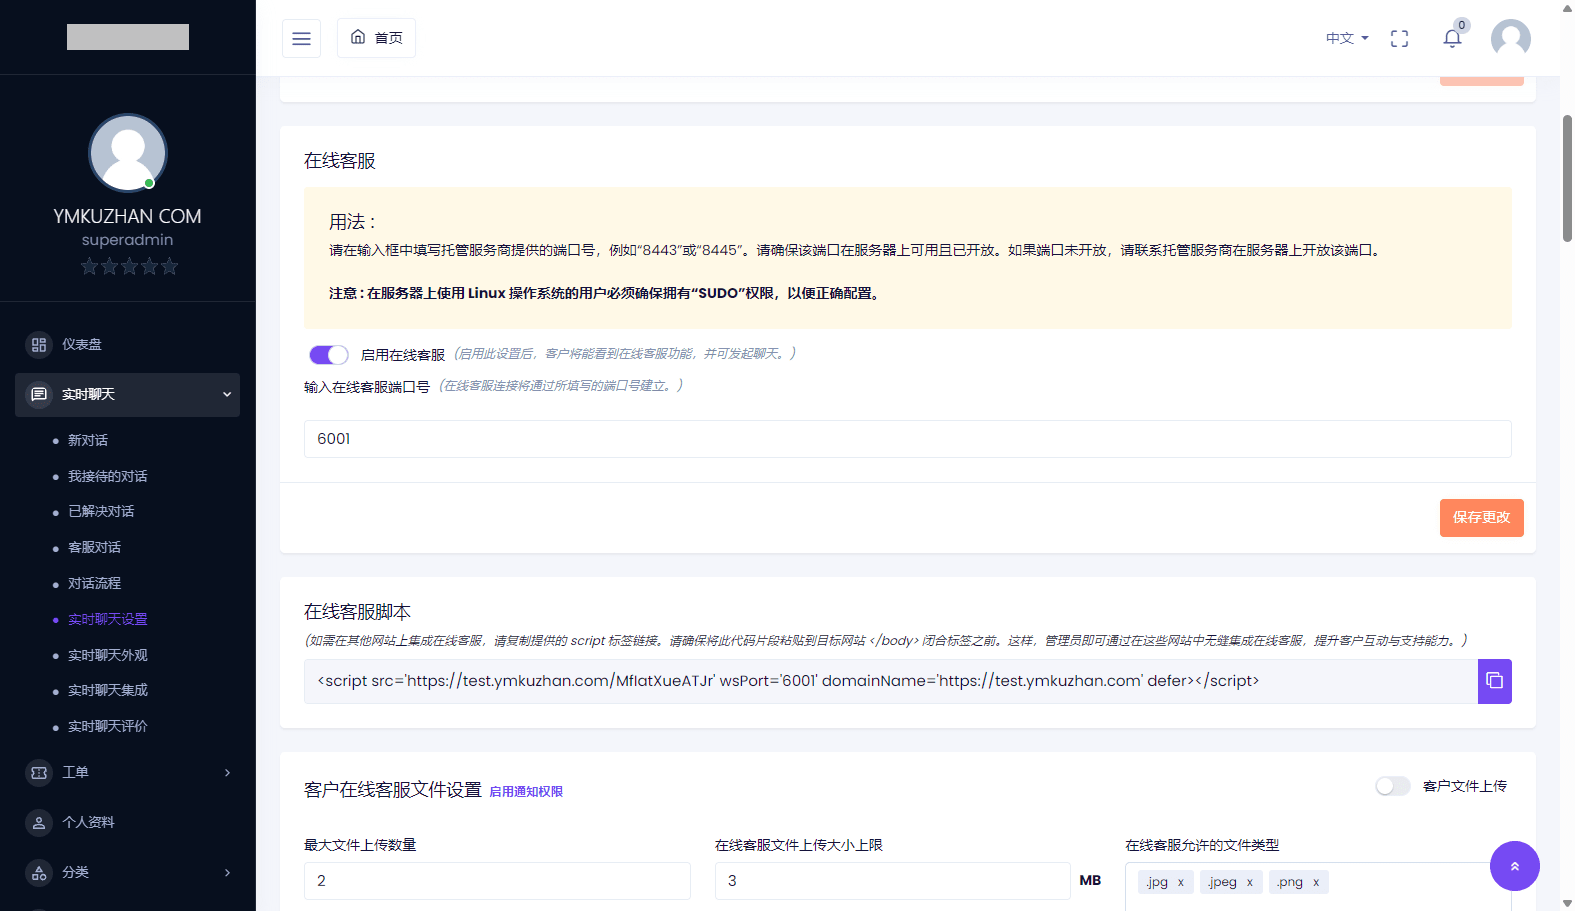Focus the 在线客服文件上传大小上限 input
1575x911 pixels.
(892, 881)
